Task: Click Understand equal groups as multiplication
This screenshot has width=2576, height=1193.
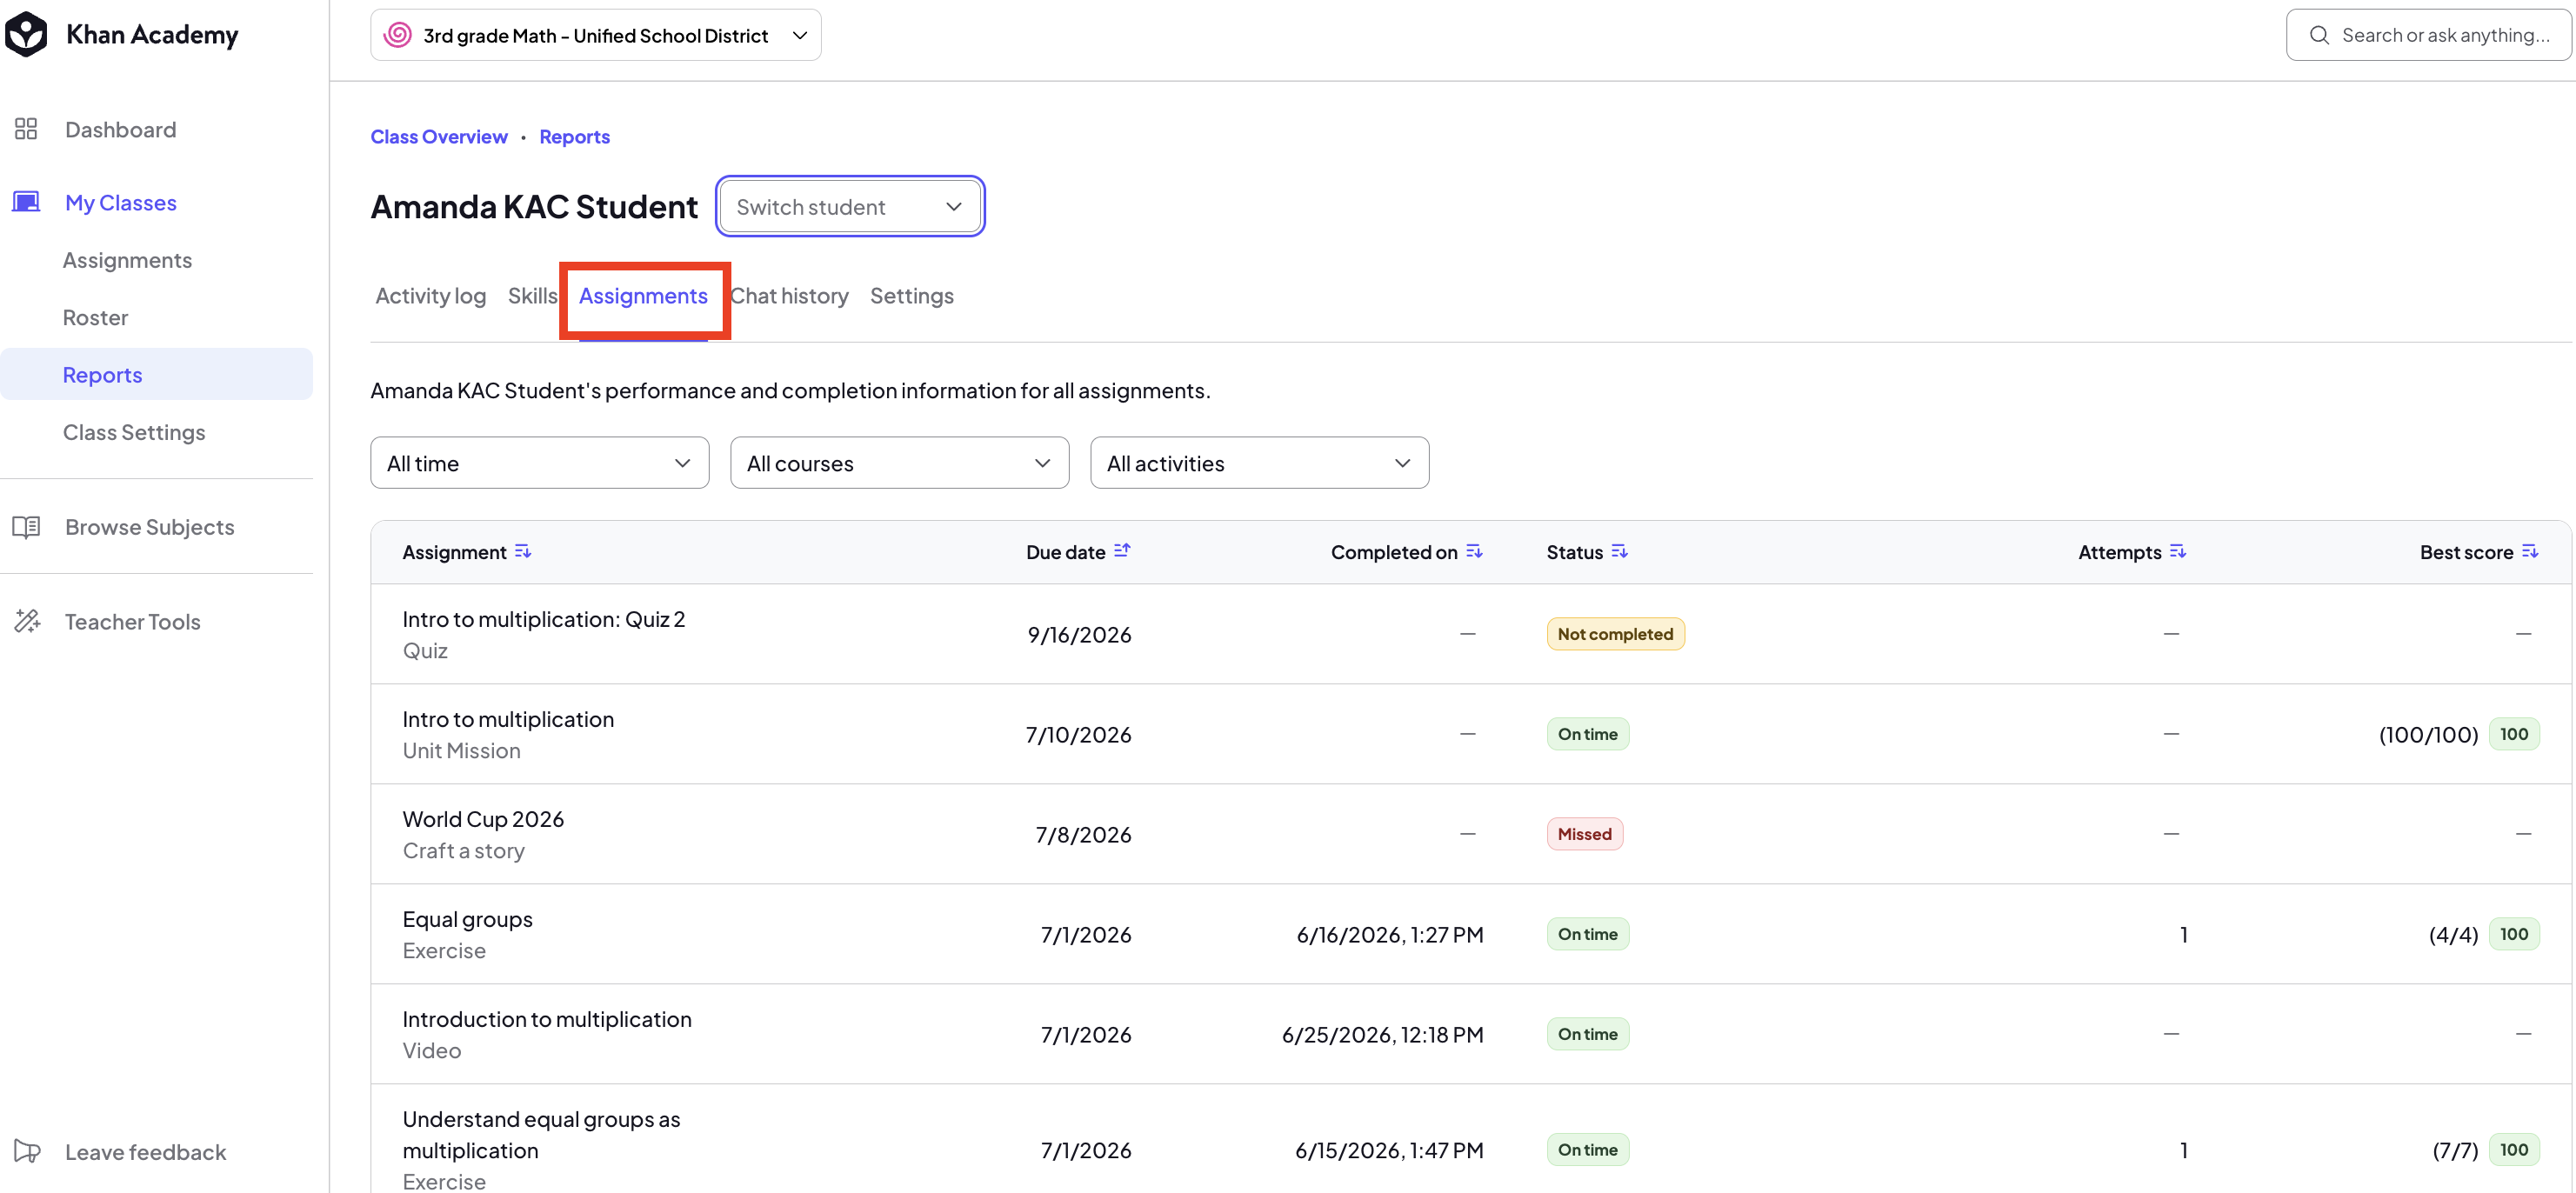Action: (541, 1134)
